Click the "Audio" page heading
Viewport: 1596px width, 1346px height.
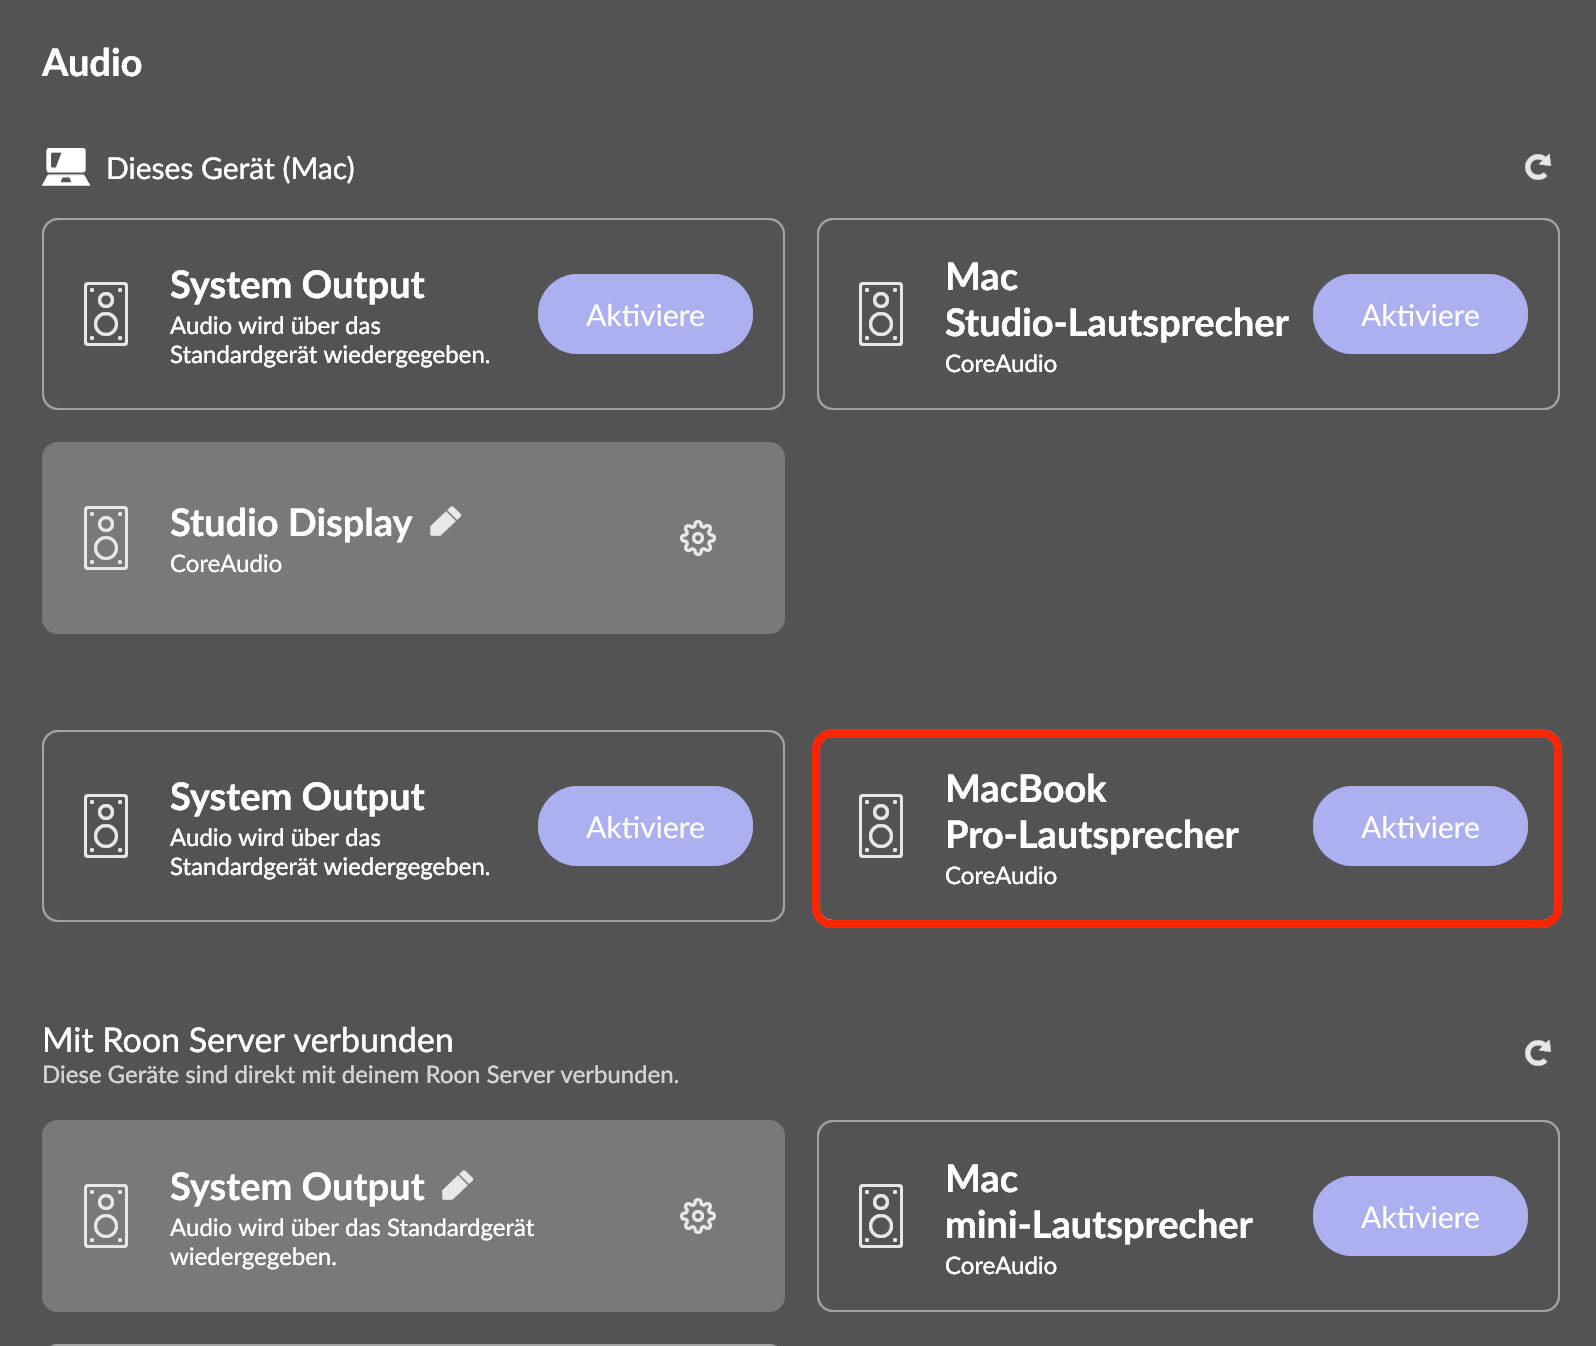click(x=92, y=63)
